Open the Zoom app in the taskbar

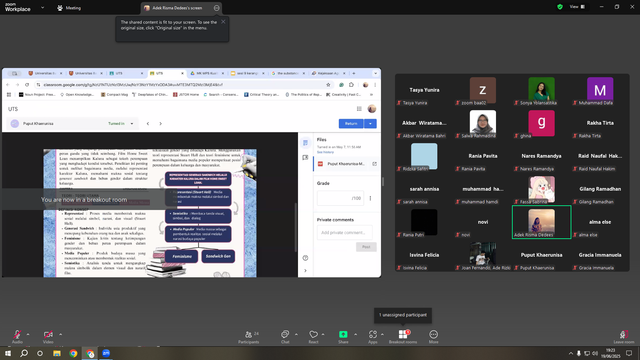[106, 353]
